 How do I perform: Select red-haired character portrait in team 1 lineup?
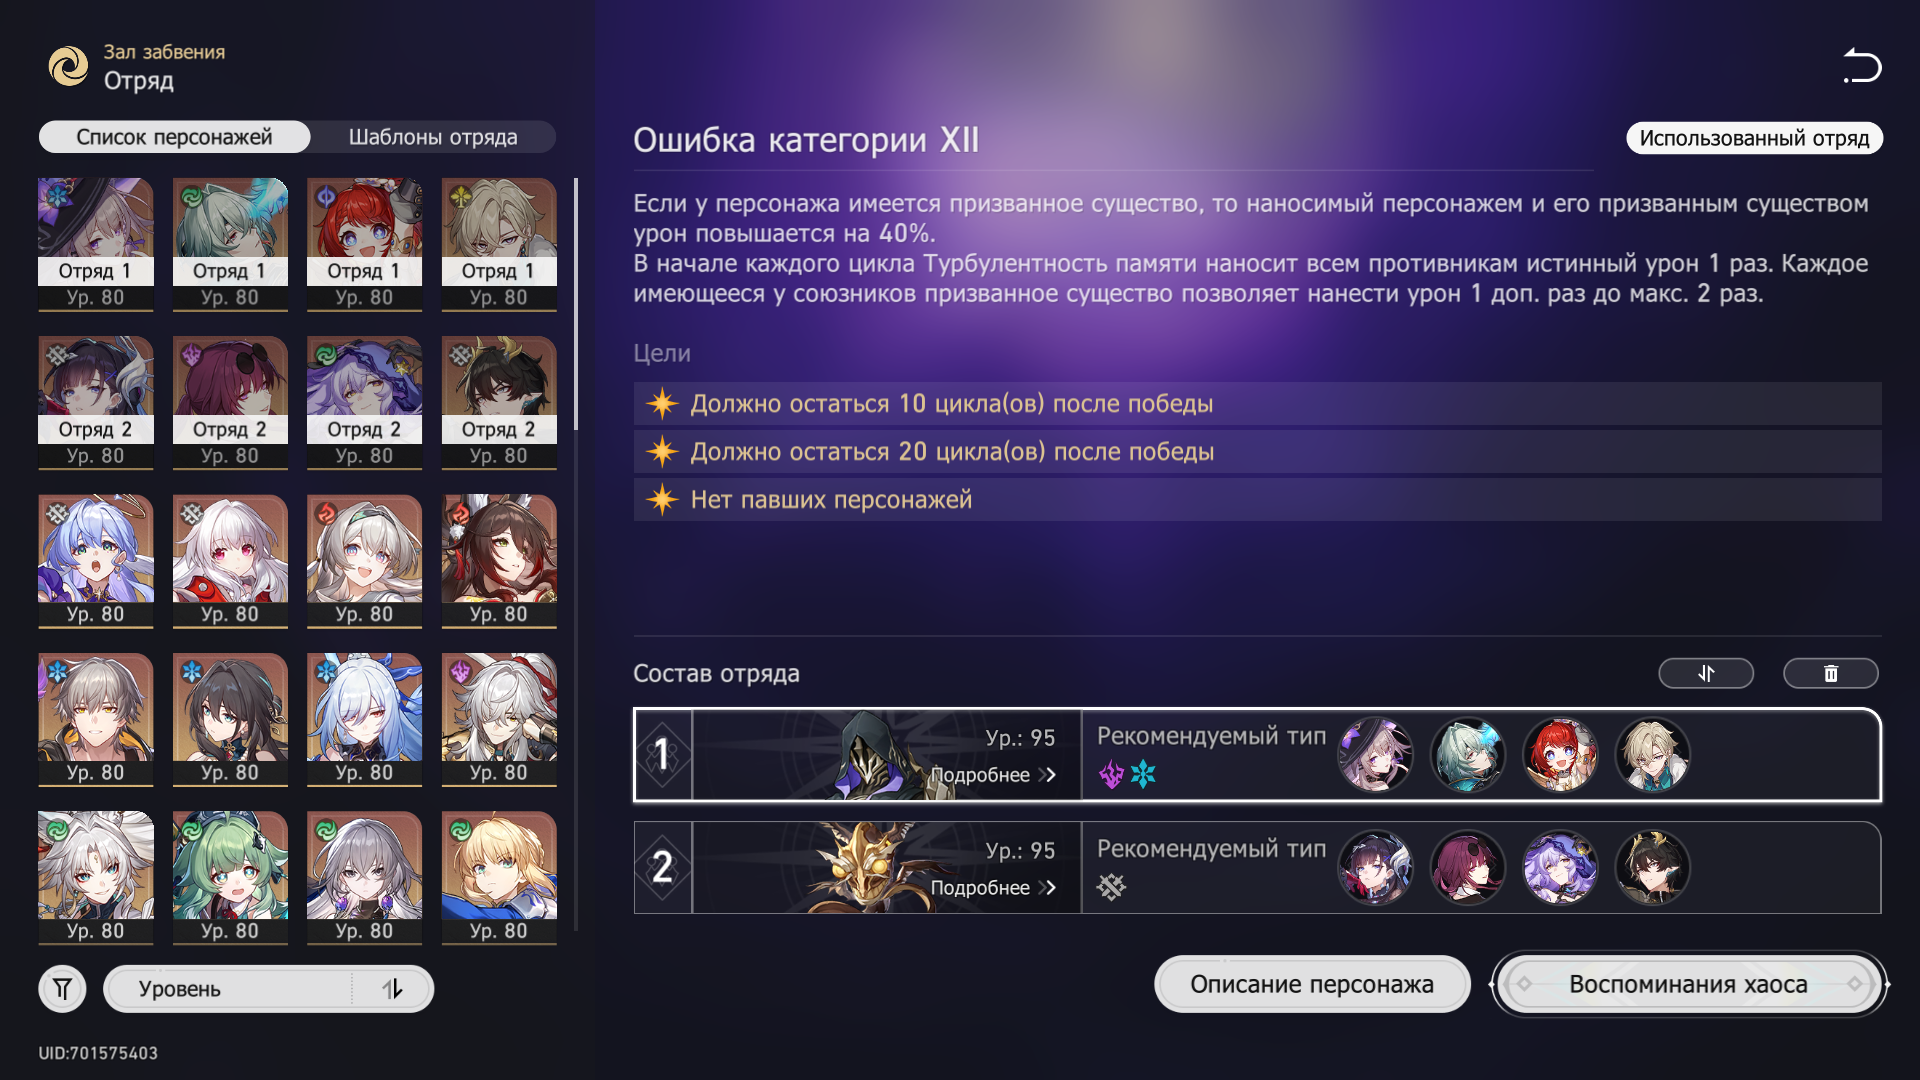tap(1559, 755)
